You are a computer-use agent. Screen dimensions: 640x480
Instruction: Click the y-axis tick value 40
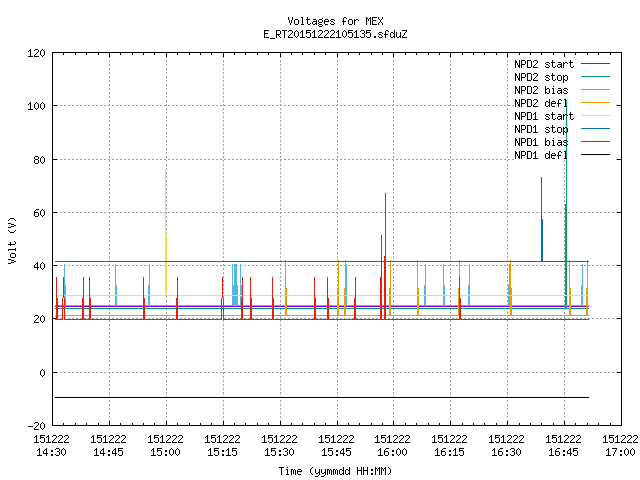pyautogui.click(x=39, y=267)
